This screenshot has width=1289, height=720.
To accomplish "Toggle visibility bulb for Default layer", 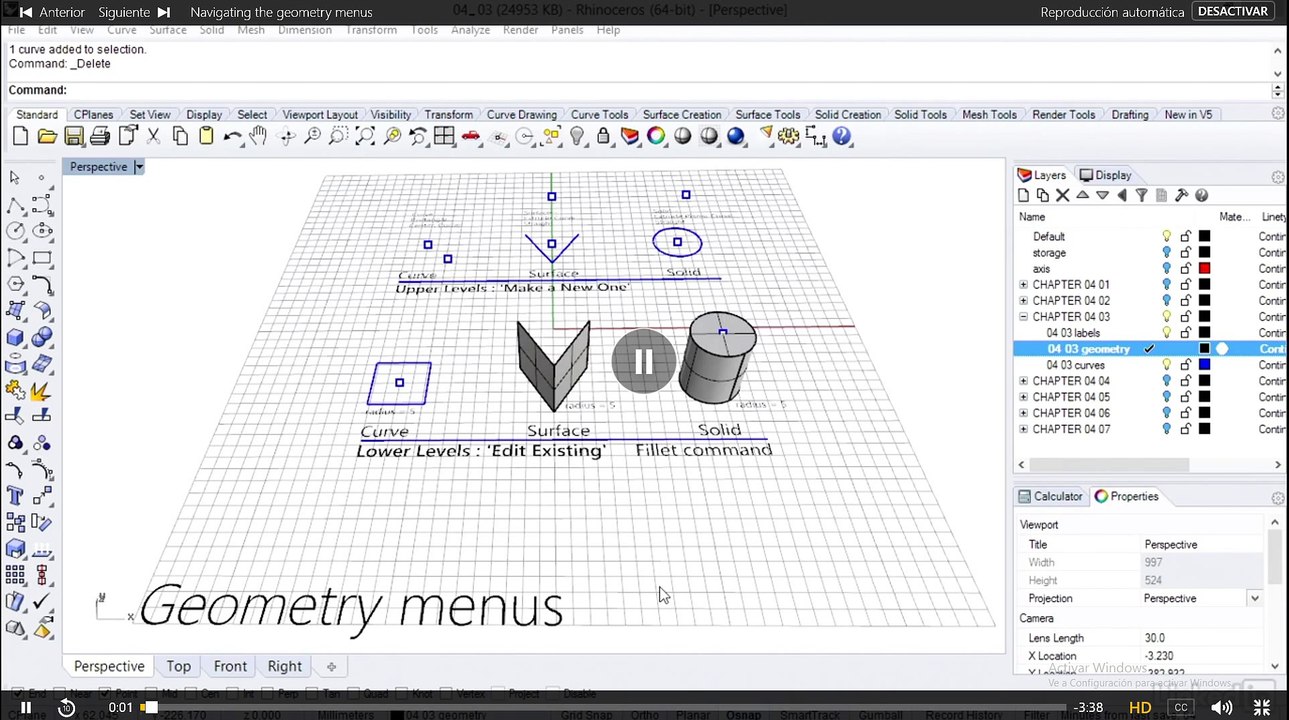I will coord(1166,237).
